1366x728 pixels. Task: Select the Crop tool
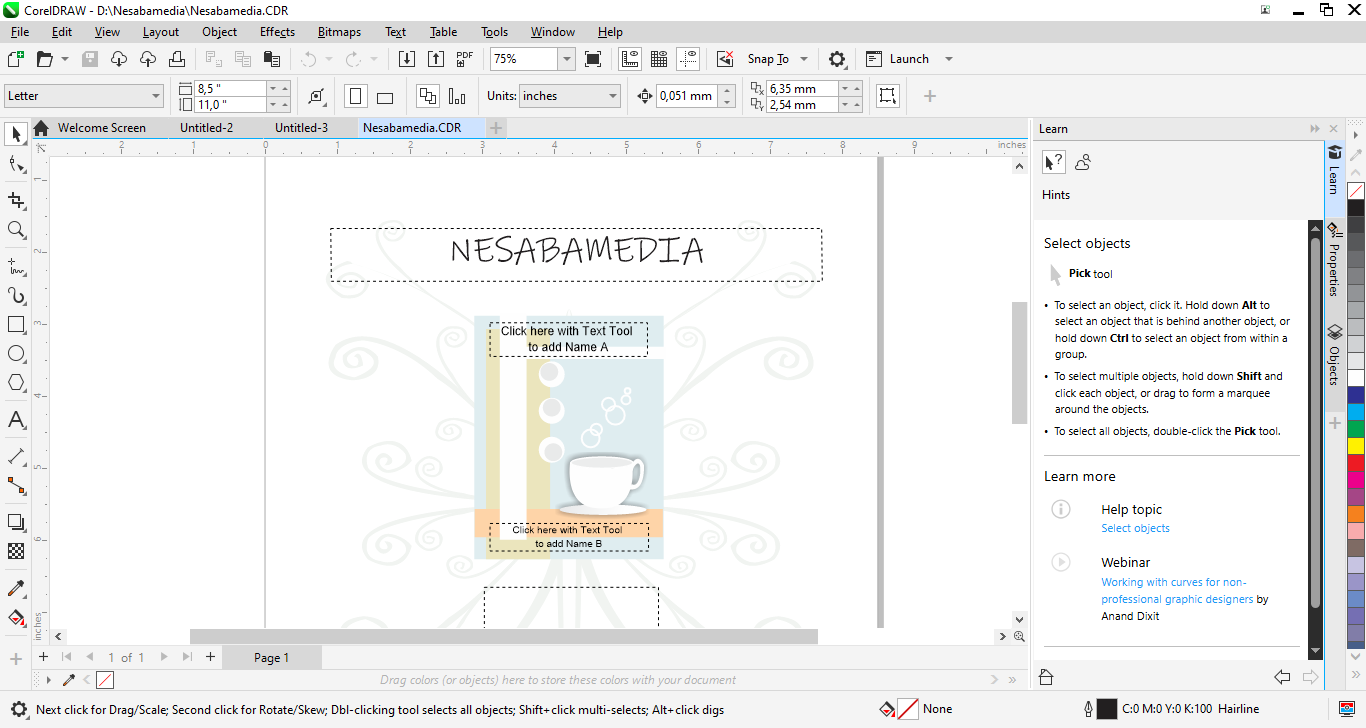point(16,201)
